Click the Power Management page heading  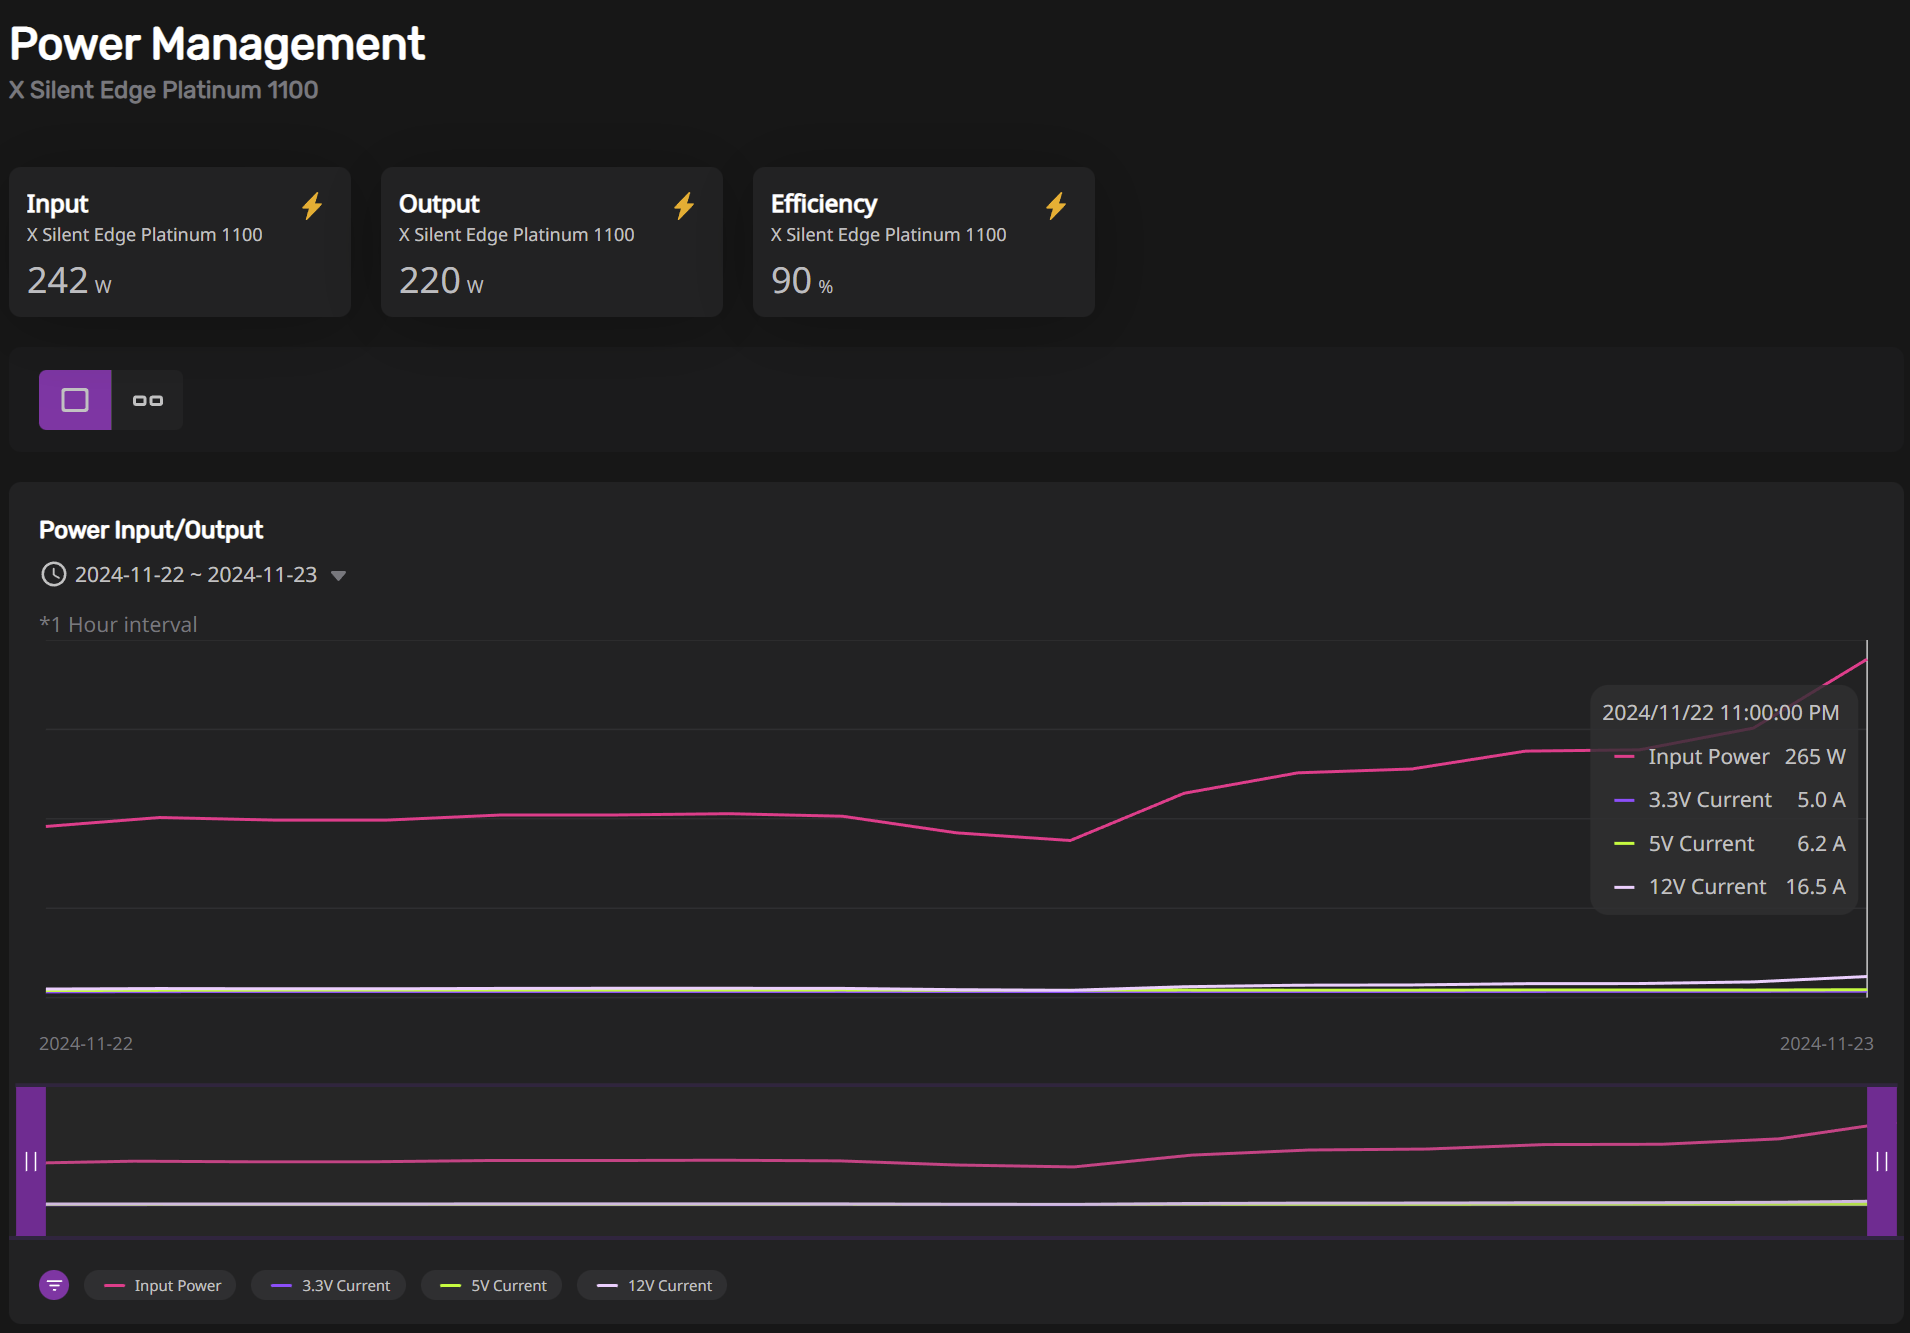(x=217, y=44)
